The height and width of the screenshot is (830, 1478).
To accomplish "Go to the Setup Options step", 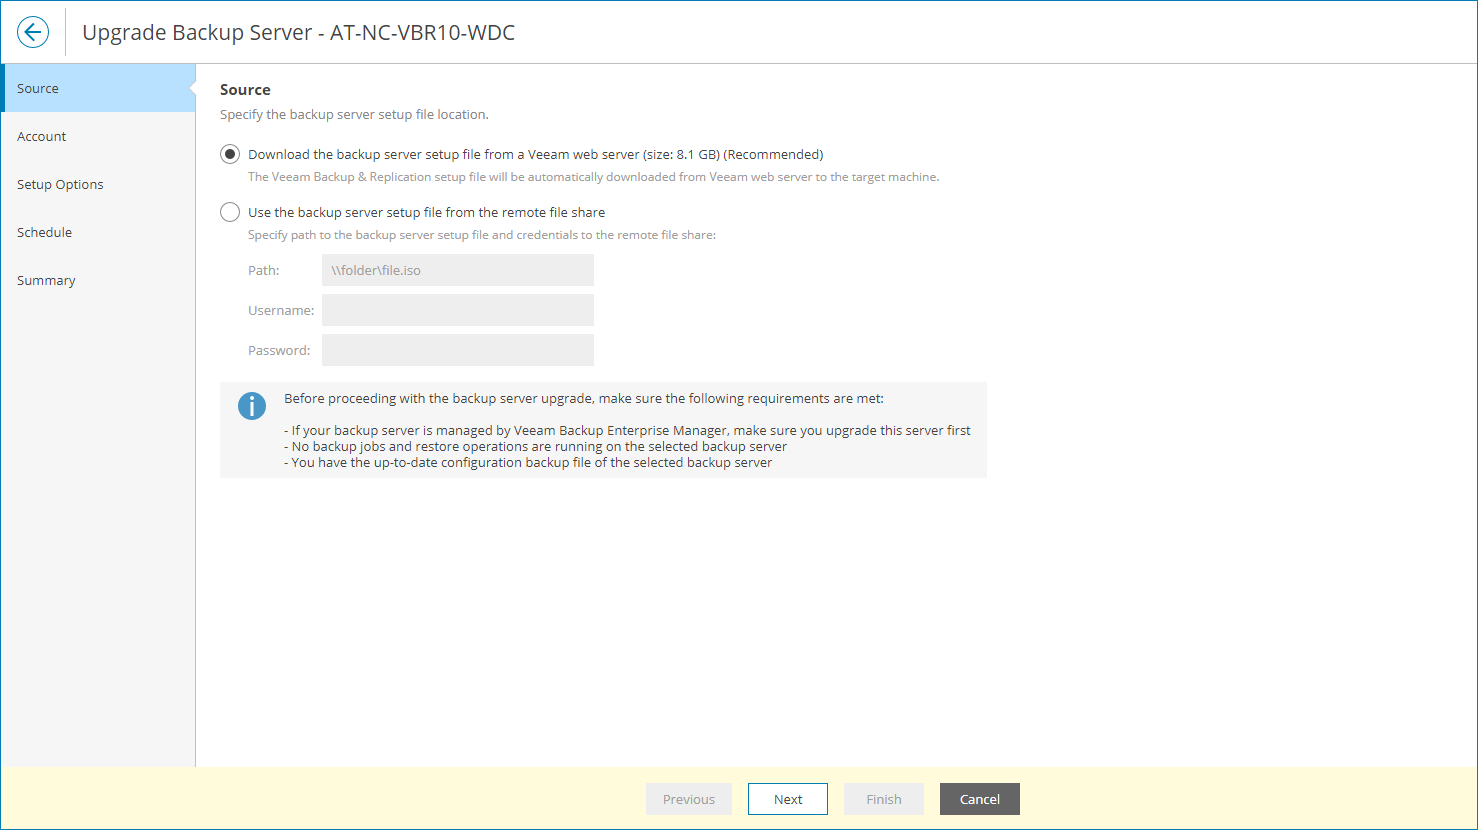I will coord(98,184).
